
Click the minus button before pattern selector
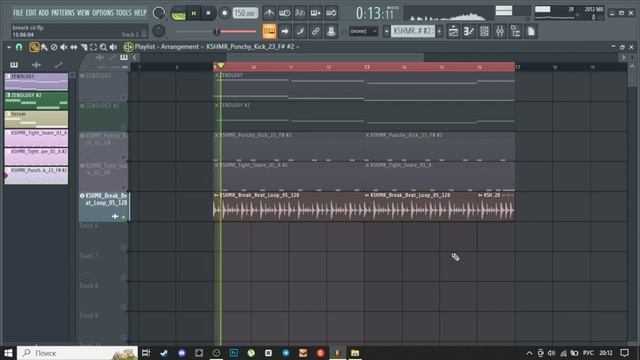(x=386, y=31)
